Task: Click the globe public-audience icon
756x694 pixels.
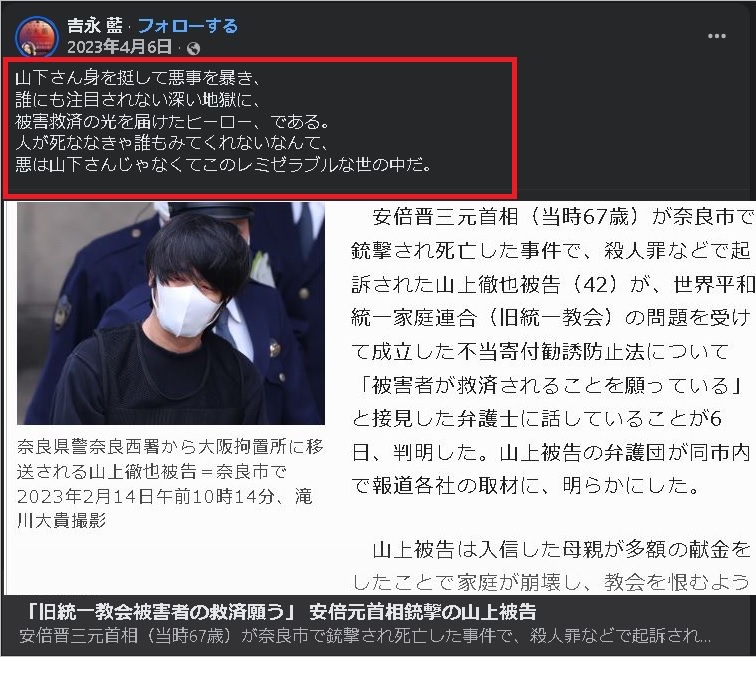Action: point(193,48)
